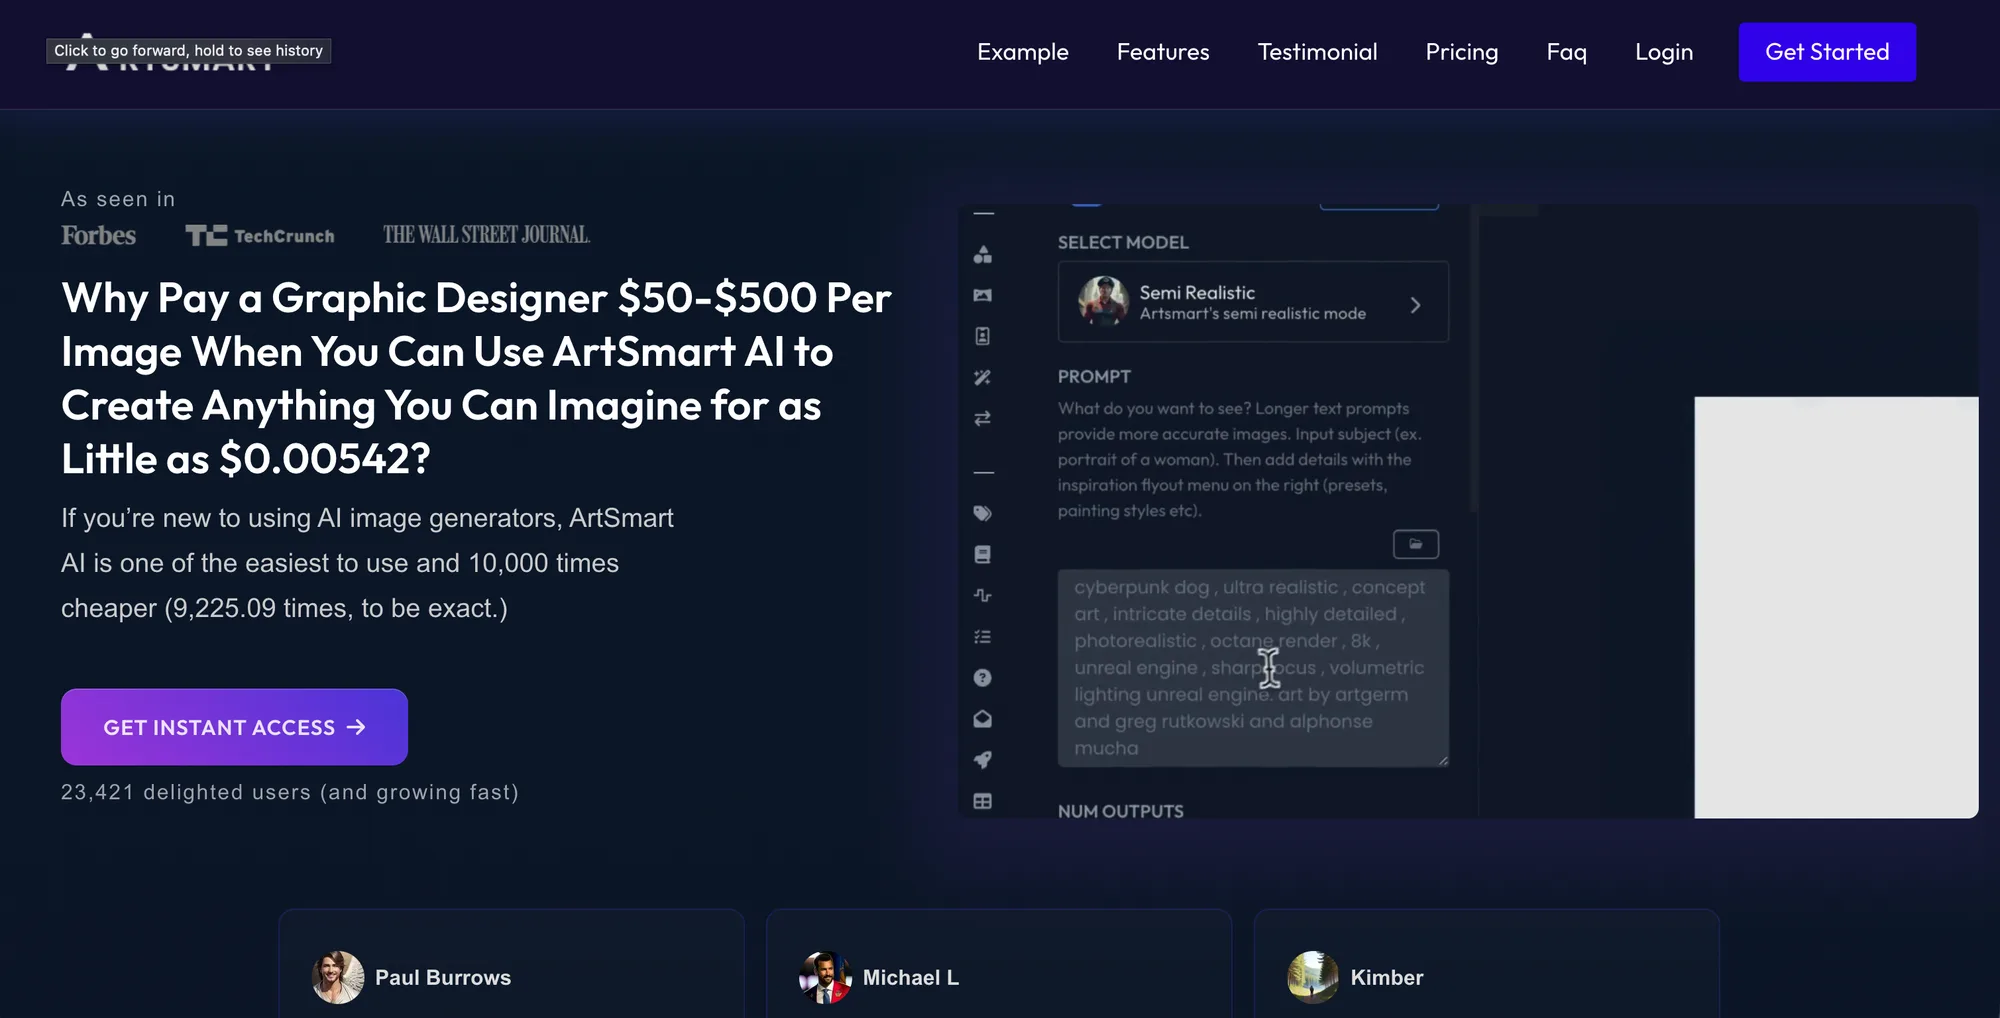Select the table grid icon in the demo sidebar
Image resolution: width=2000 pixels, height=1018 pixels.
pyautogui.click(x=983, y=801)
